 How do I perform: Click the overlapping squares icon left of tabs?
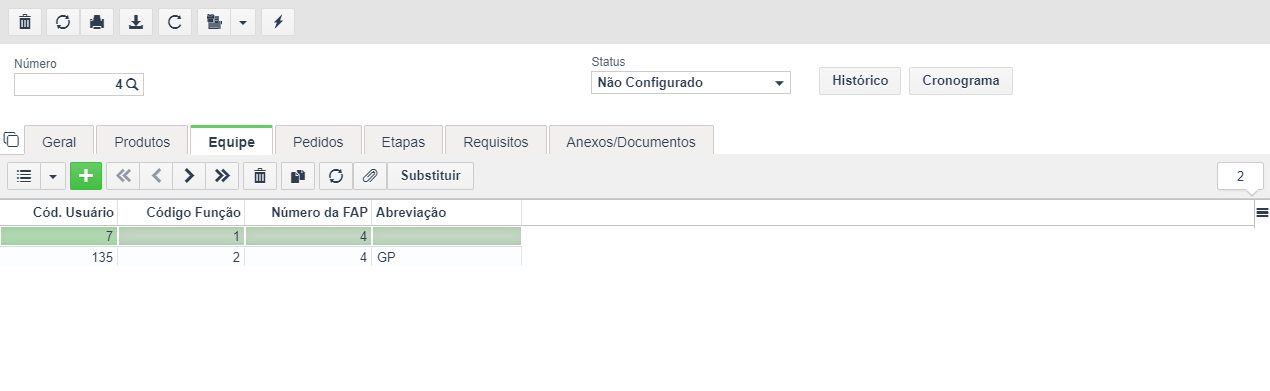(x=11, y=139)
